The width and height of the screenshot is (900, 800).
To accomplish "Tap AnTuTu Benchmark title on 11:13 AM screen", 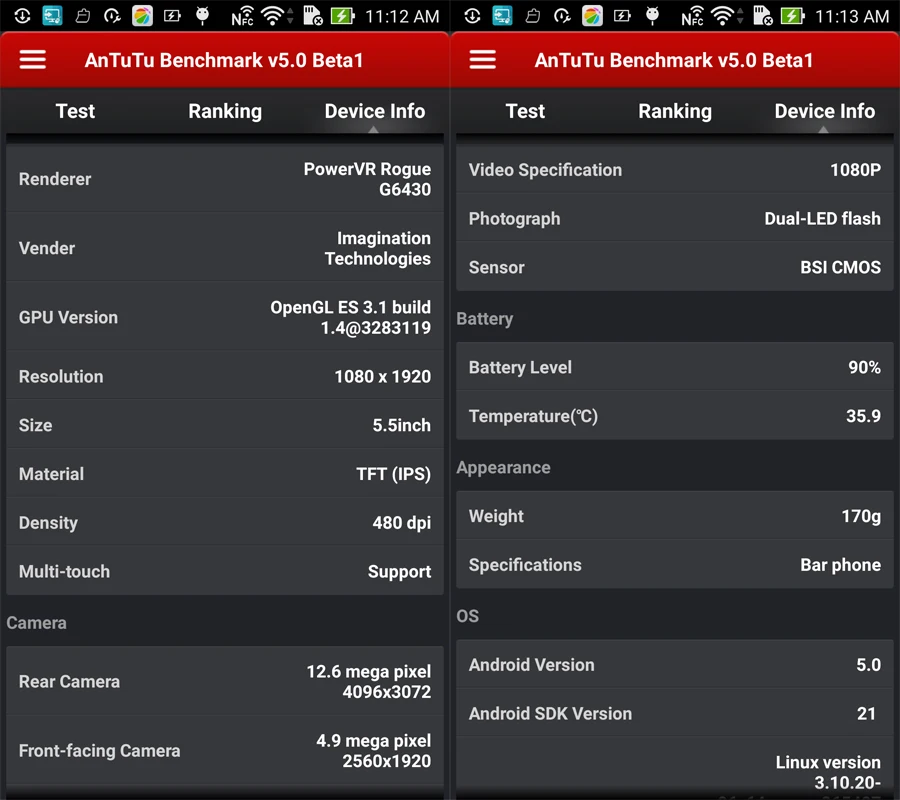I will (674, 60).
